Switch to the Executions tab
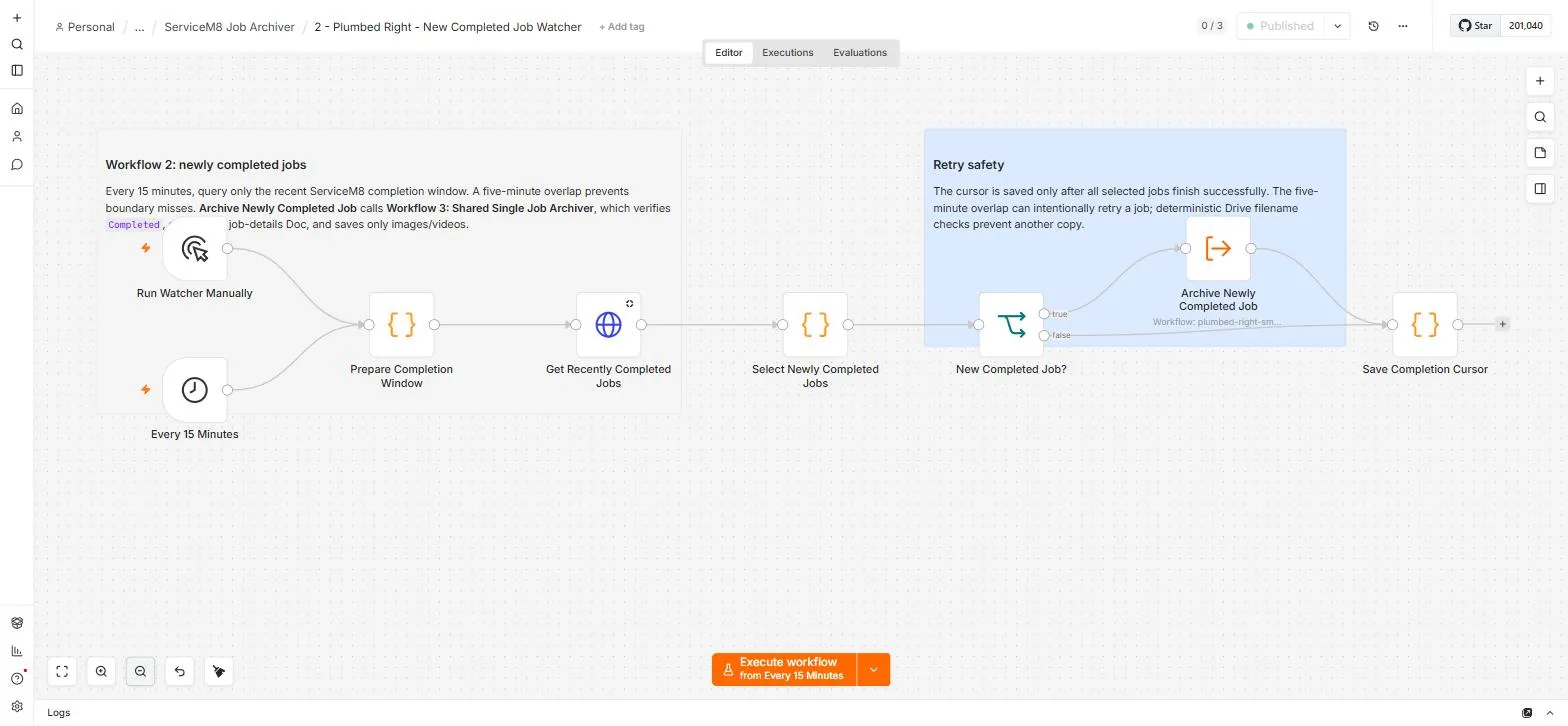 [788, 52]
